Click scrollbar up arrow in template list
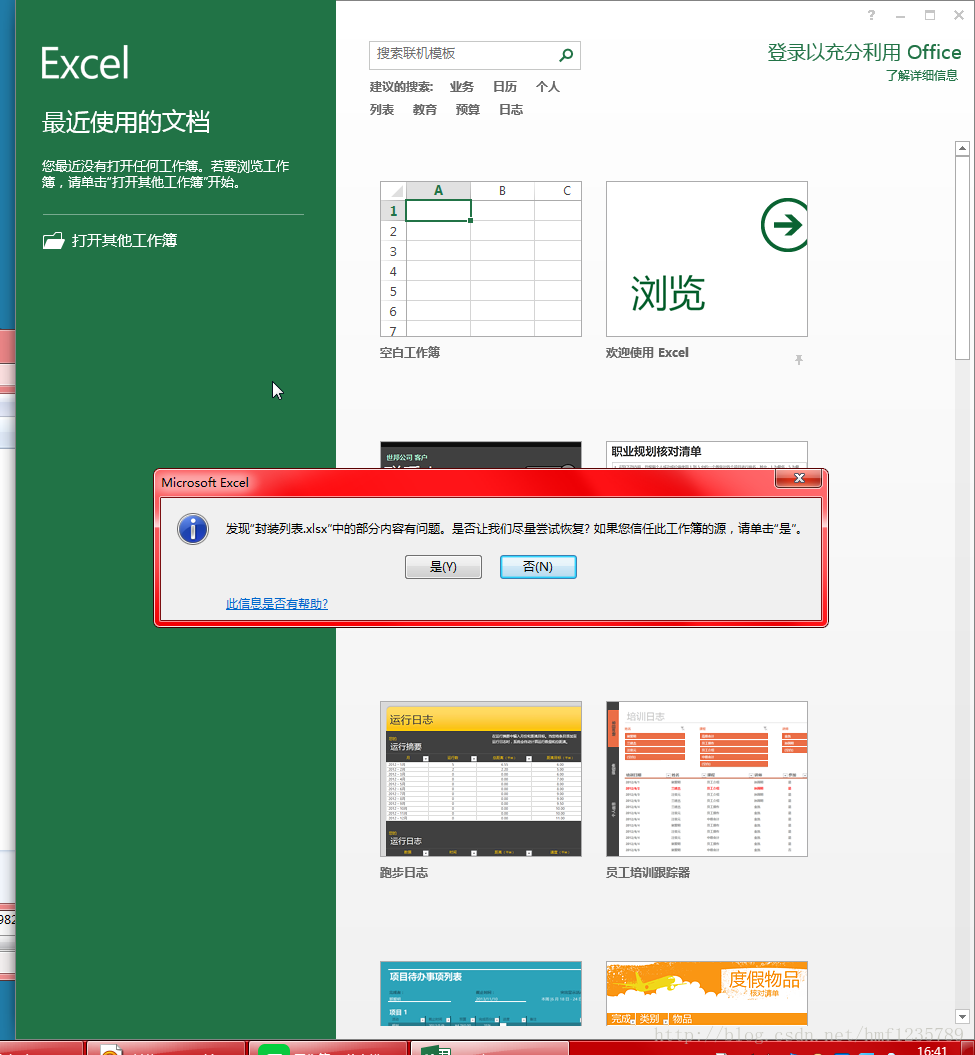Image resolution: width=975 pixels, height=1055 pixels. point(962,148)
